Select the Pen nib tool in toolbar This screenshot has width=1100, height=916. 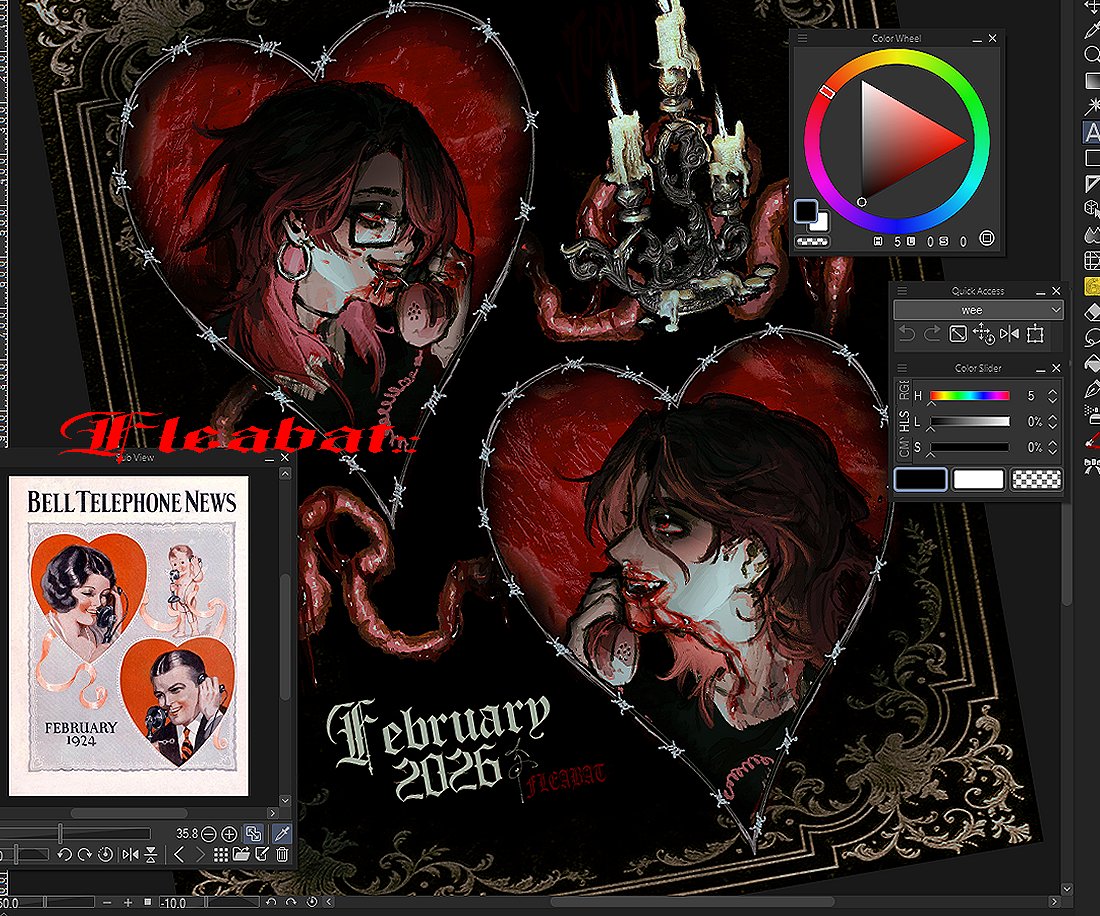pyautogui.click(x=1092, y=390)
